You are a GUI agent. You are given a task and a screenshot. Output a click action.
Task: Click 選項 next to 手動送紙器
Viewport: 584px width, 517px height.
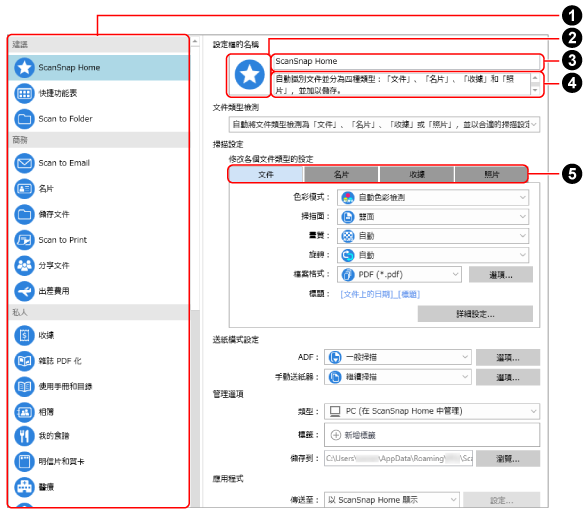(x=508, y=377)
